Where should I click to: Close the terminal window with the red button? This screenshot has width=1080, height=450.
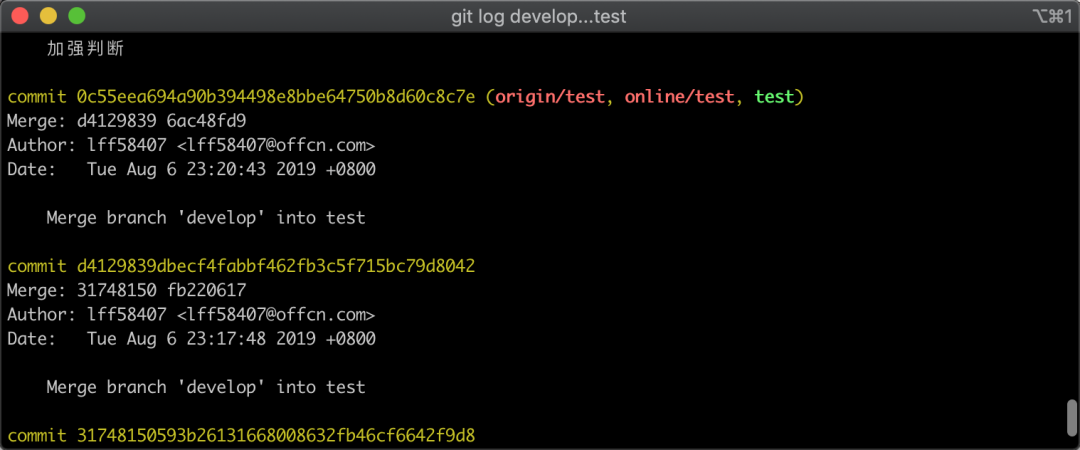click(x=21, y=17)
